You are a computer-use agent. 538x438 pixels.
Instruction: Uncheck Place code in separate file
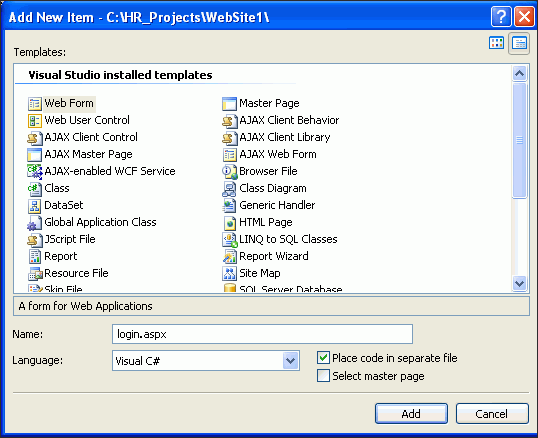(x=323, y=358)
